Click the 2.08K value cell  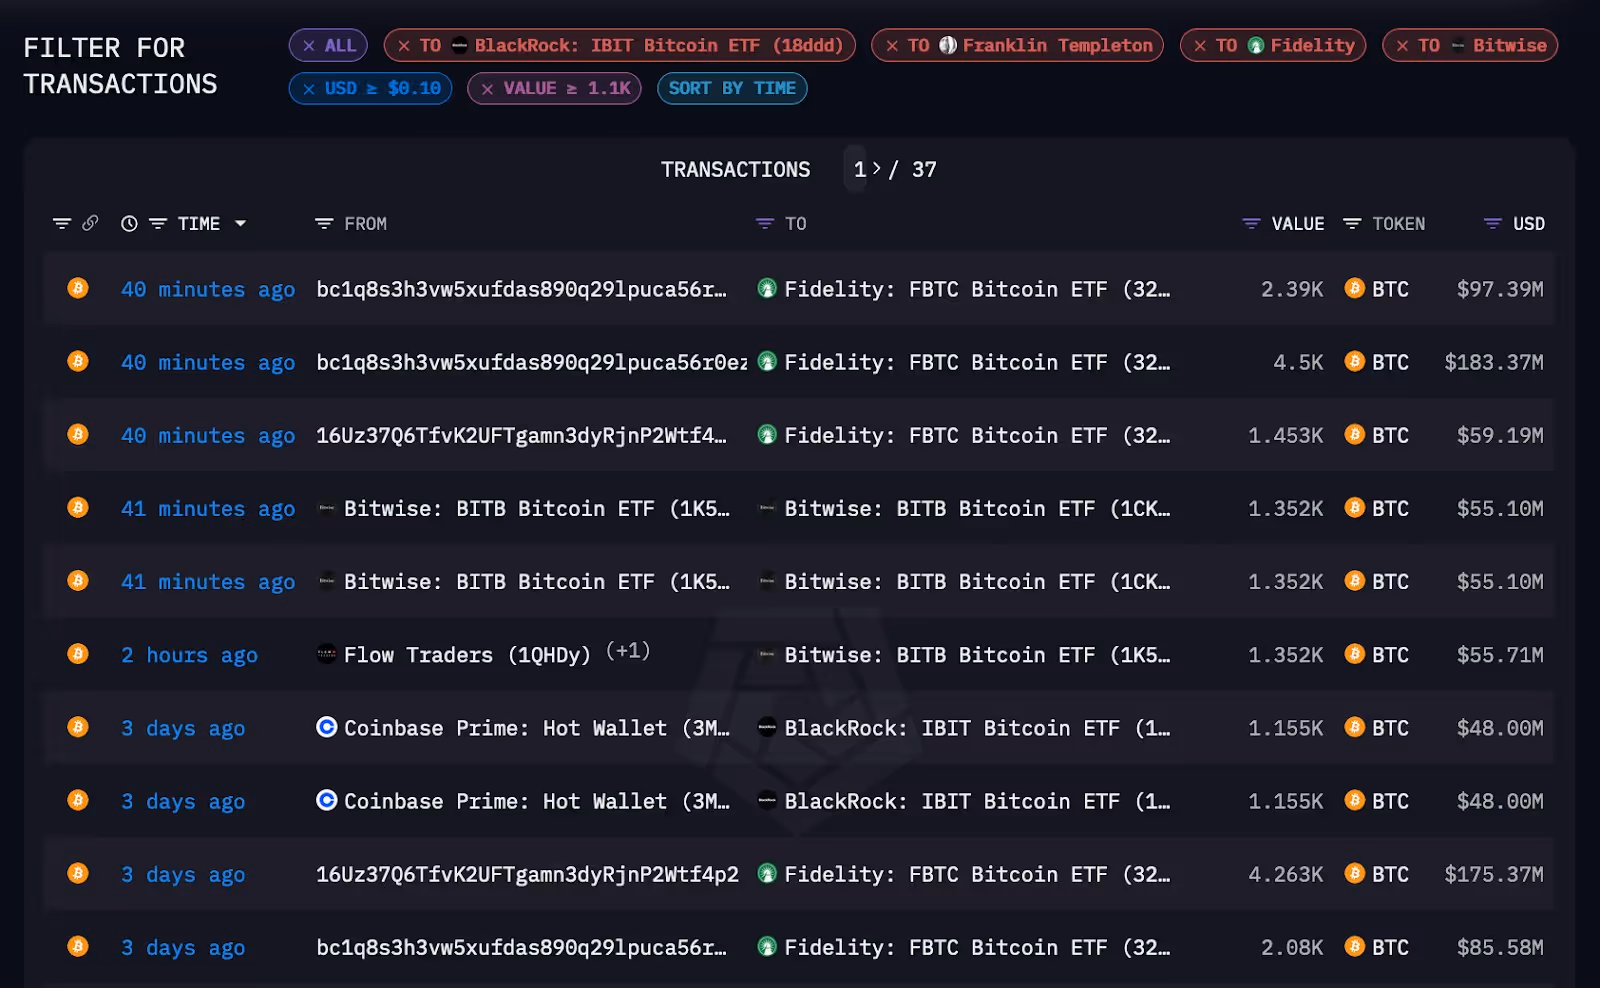click(x=1291, y=947)
